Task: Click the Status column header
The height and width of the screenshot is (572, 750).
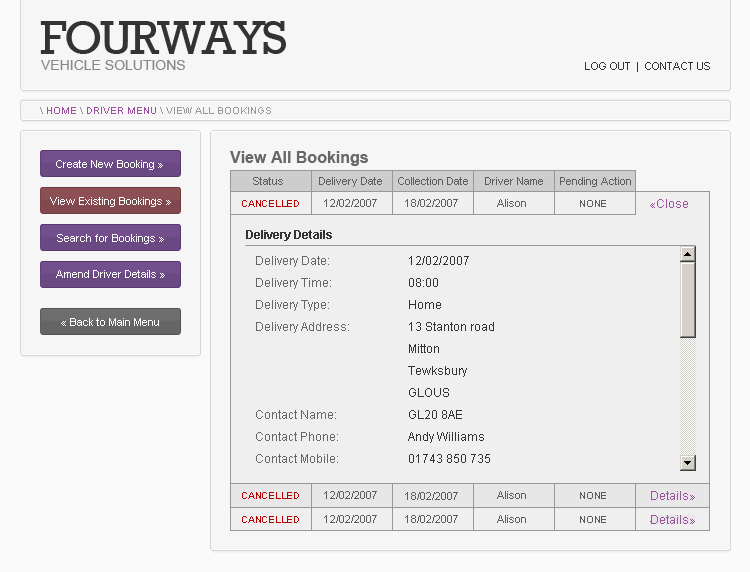Action: (x=268, y=181)
